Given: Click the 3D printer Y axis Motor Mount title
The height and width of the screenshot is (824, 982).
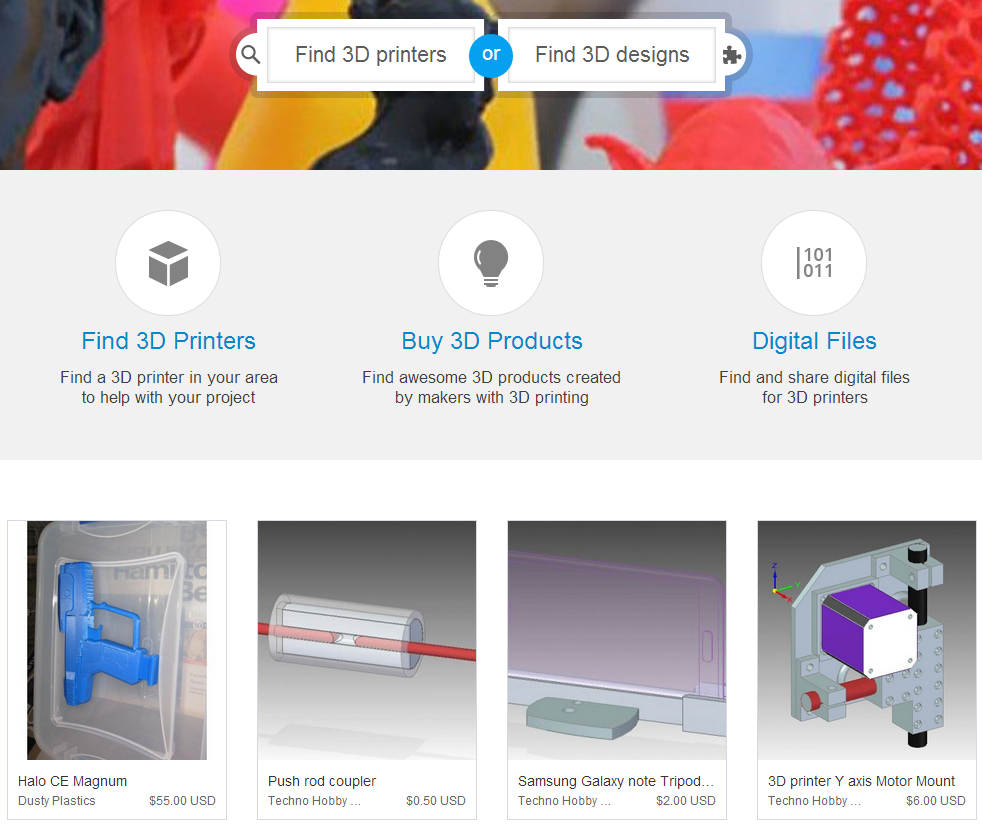Looking at the screenshot, I should [x=861, y=781].
